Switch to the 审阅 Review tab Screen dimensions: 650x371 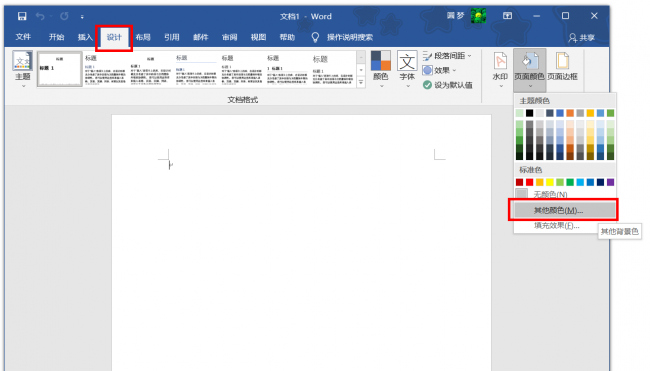(229, 37)
